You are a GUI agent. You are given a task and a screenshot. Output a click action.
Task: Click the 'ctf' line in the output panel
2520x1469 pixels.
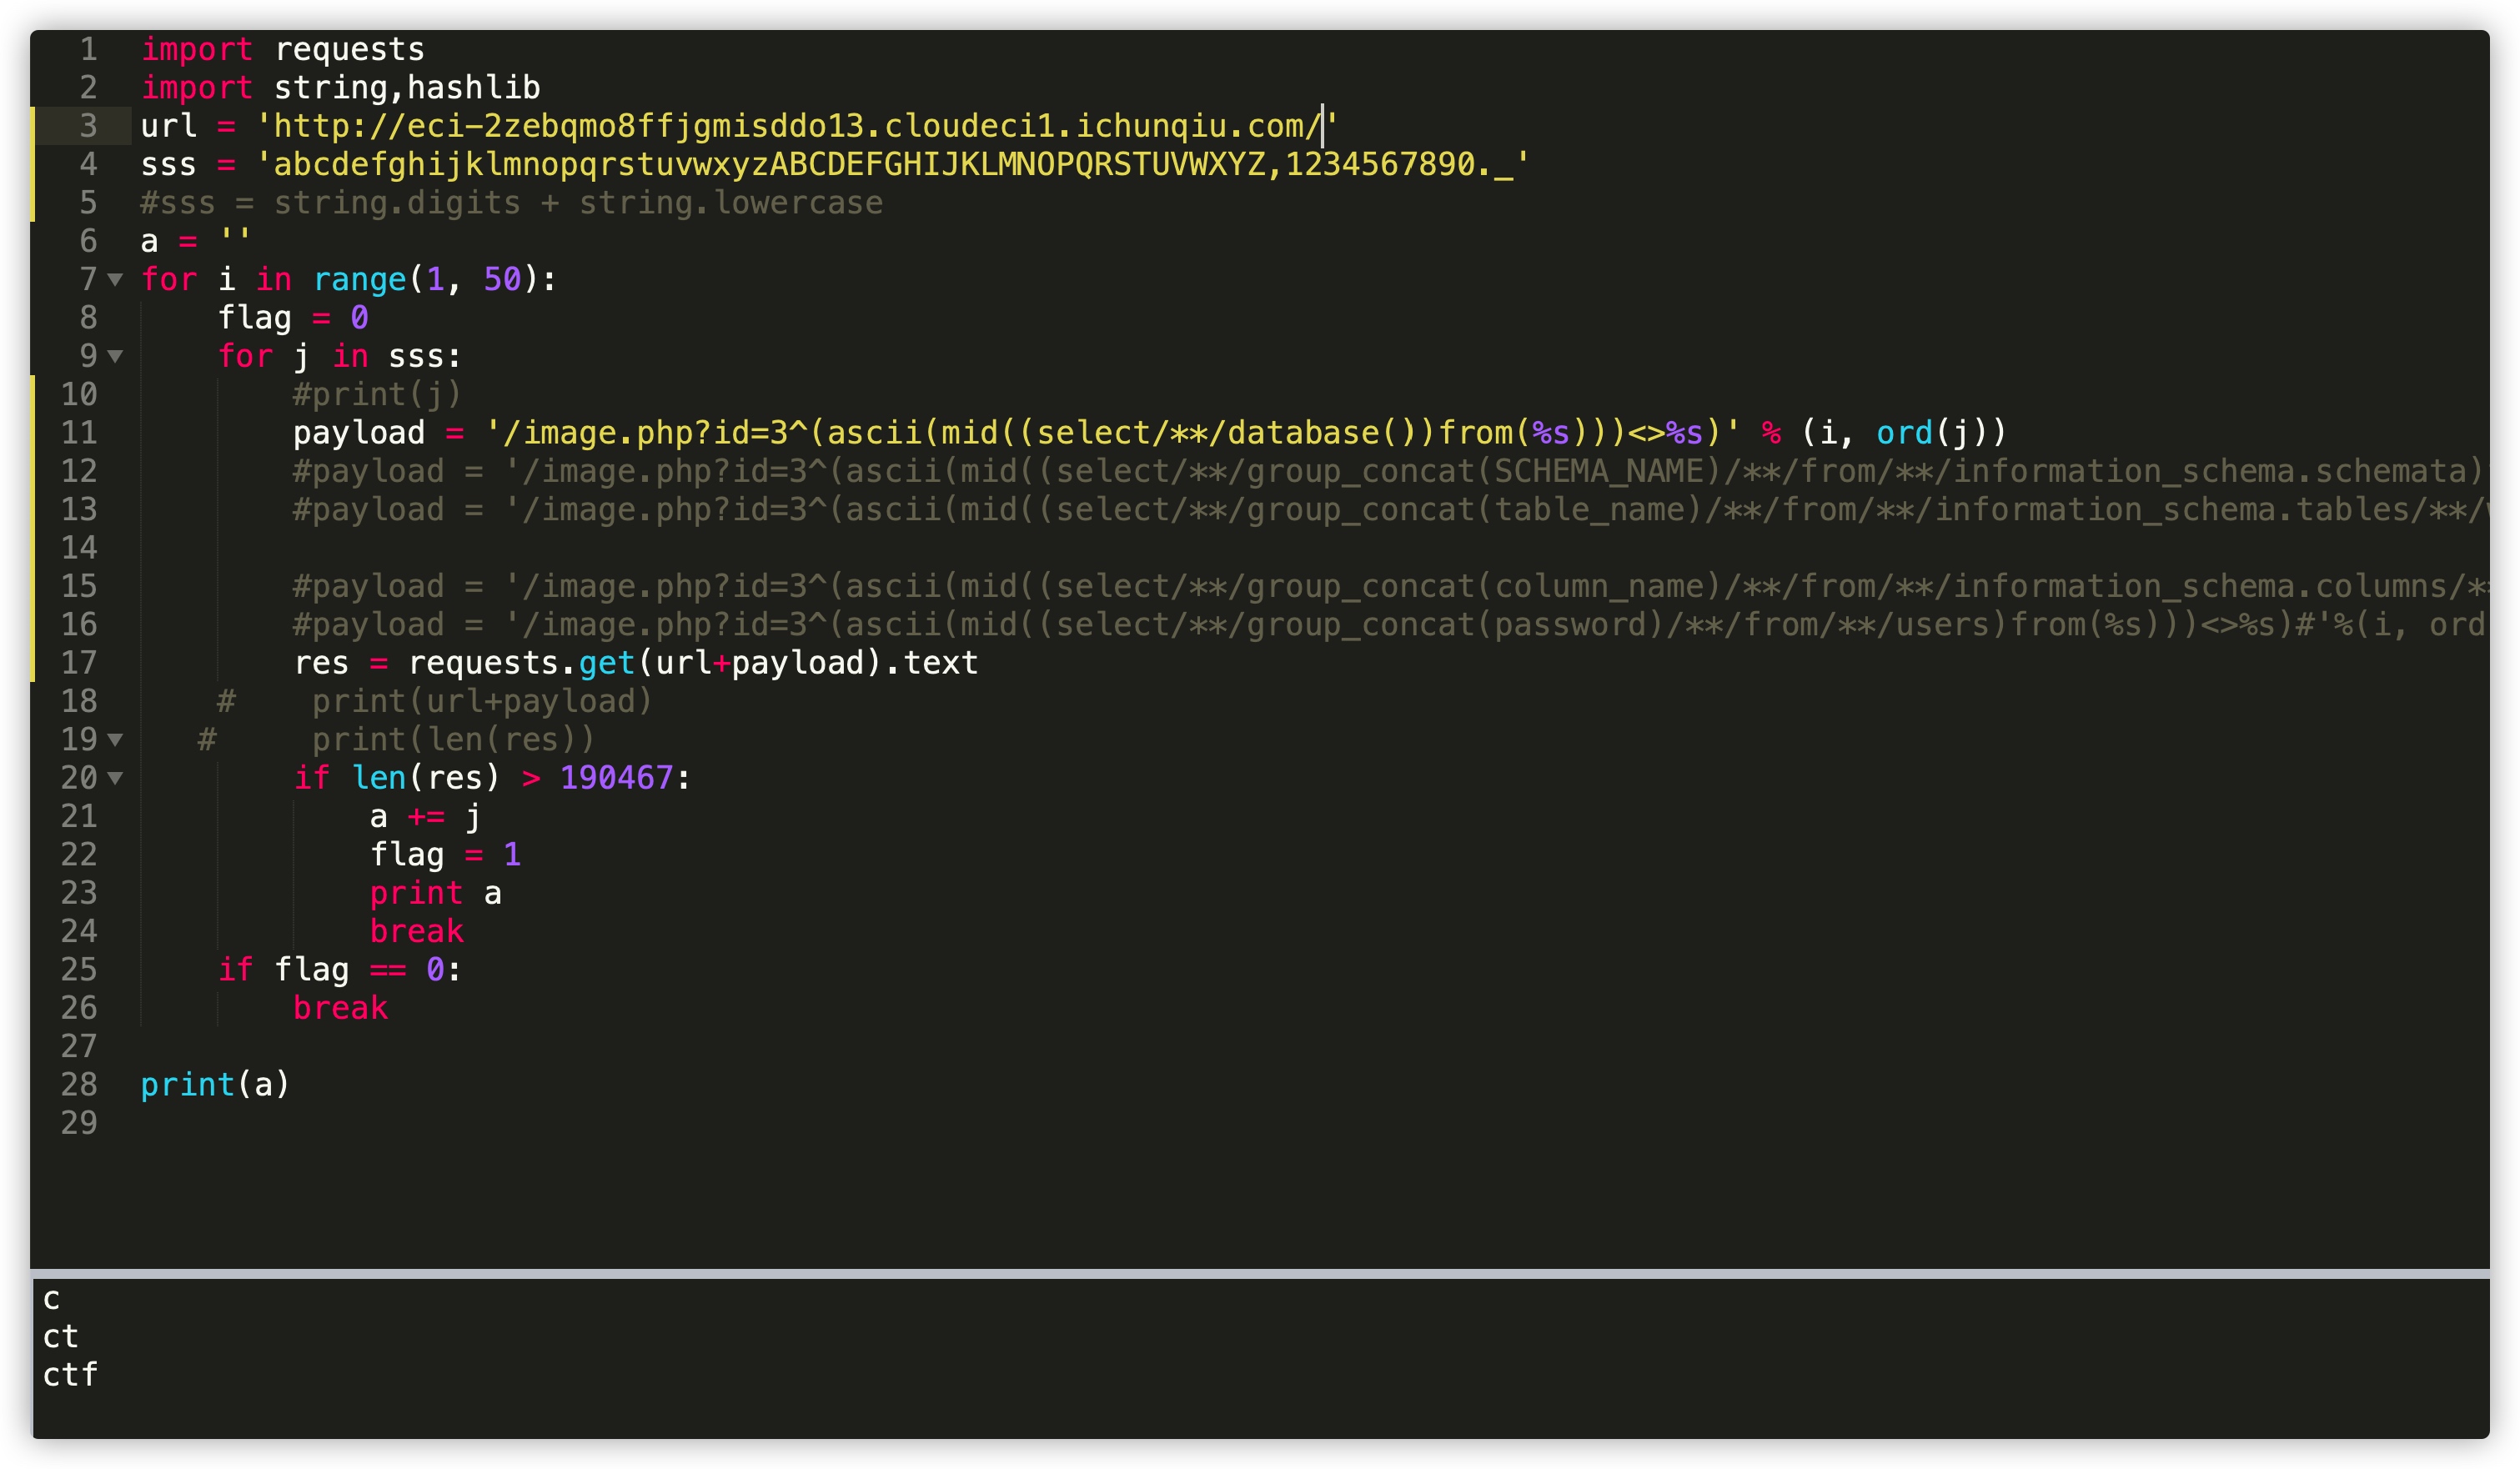coord(70,1375)
